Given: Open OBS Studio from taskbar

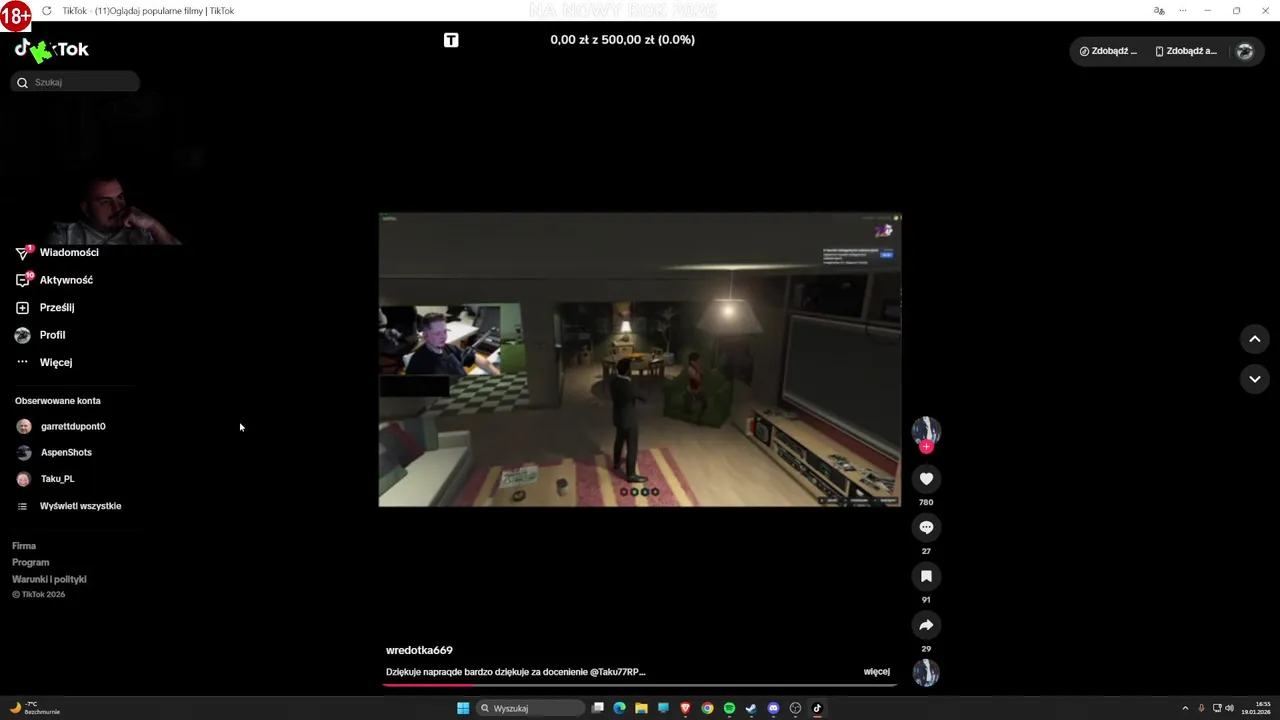Looking at the screenshot, I should click(x=795, y=708).
